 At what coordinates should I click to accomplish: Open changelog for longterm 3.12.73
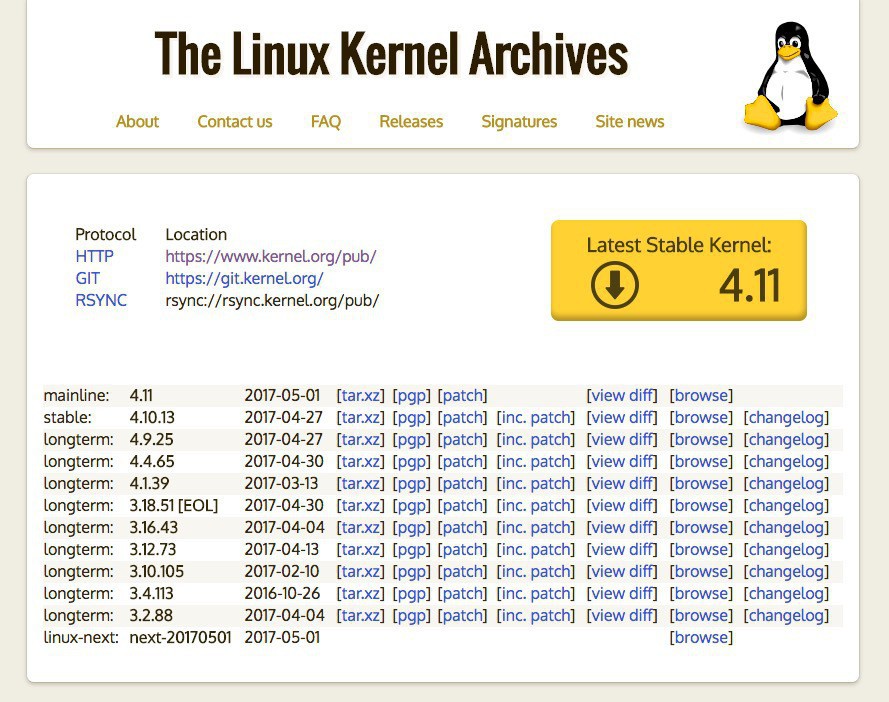pos(786,549)
